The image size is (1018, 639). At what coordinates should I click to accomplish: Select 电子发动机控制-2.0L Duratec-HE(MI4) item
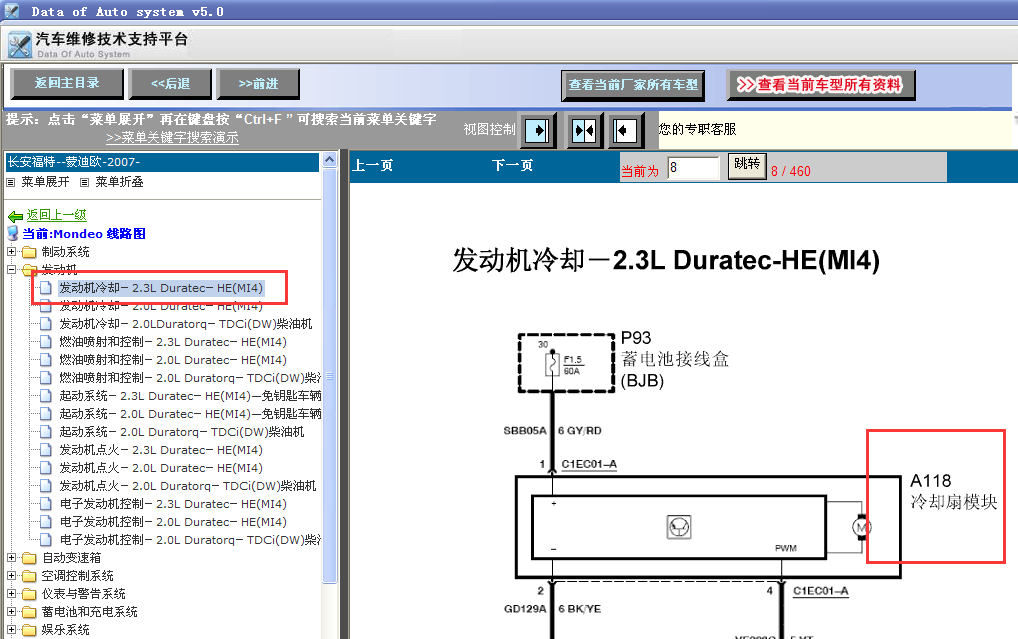tap(173, 522)
